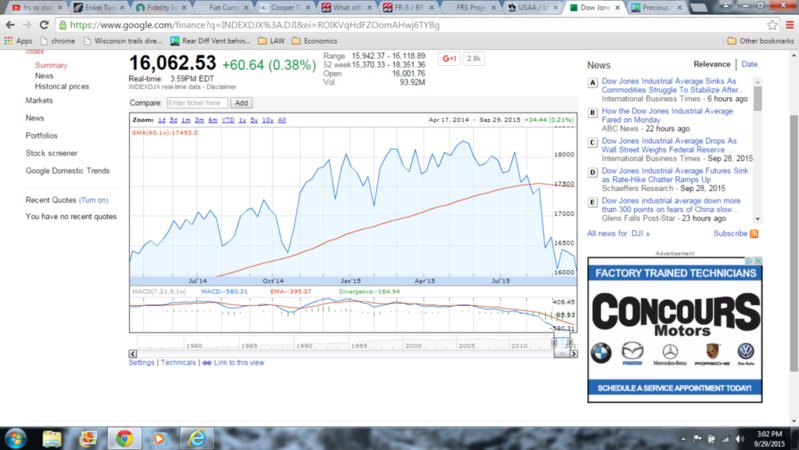Click the news marker D icon

[x=592, y=172]
